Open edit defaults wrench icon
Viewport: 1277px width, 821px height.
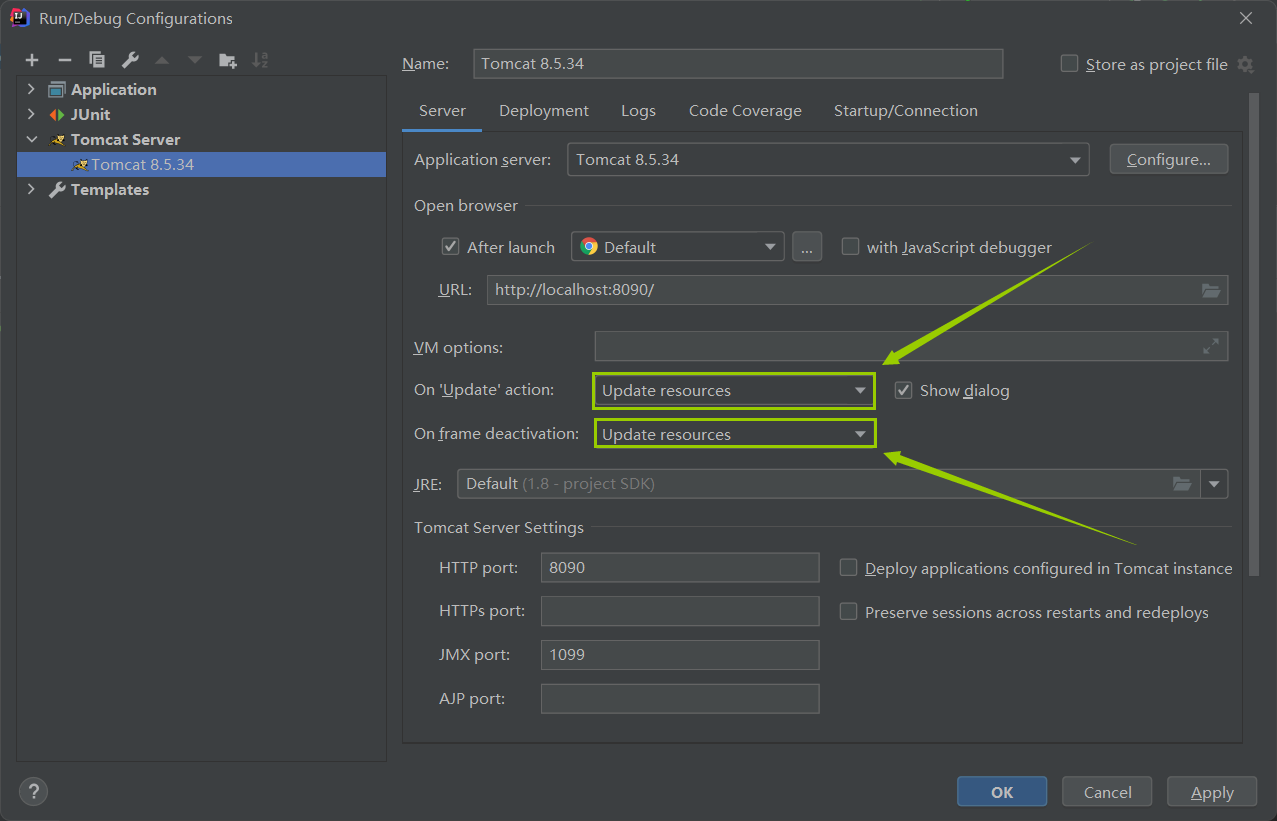(x=129, y=60)
